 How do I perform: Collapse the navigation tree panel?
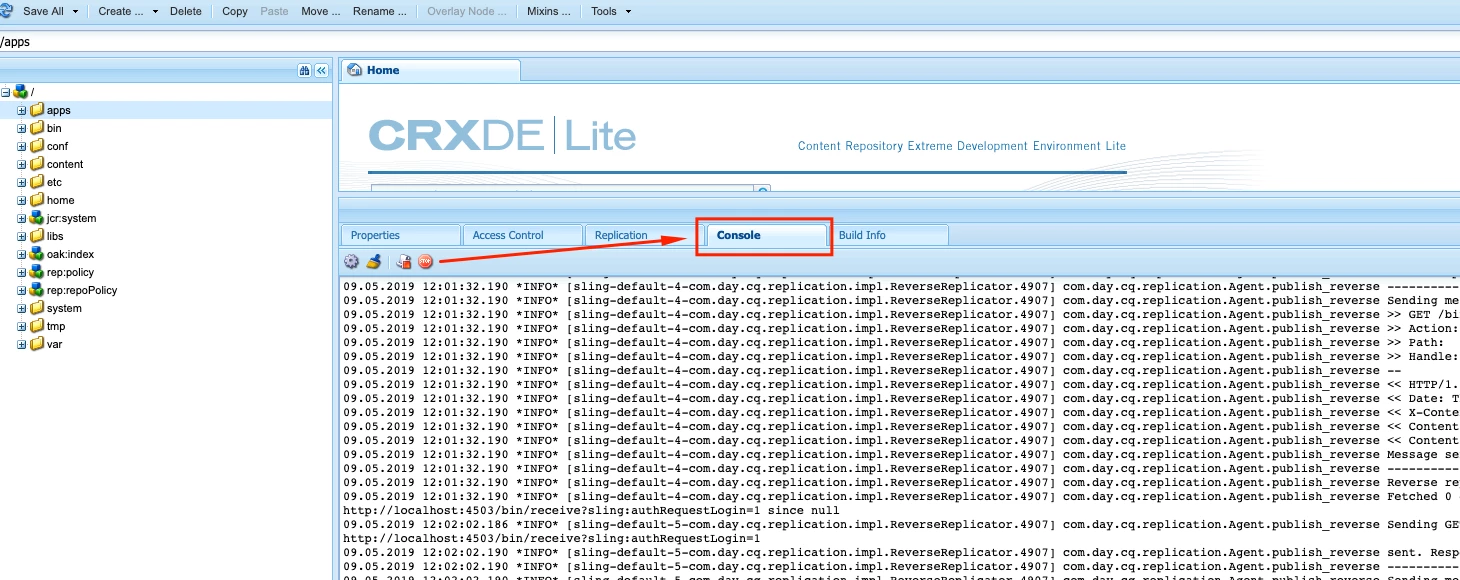click(x=321, y=71)
